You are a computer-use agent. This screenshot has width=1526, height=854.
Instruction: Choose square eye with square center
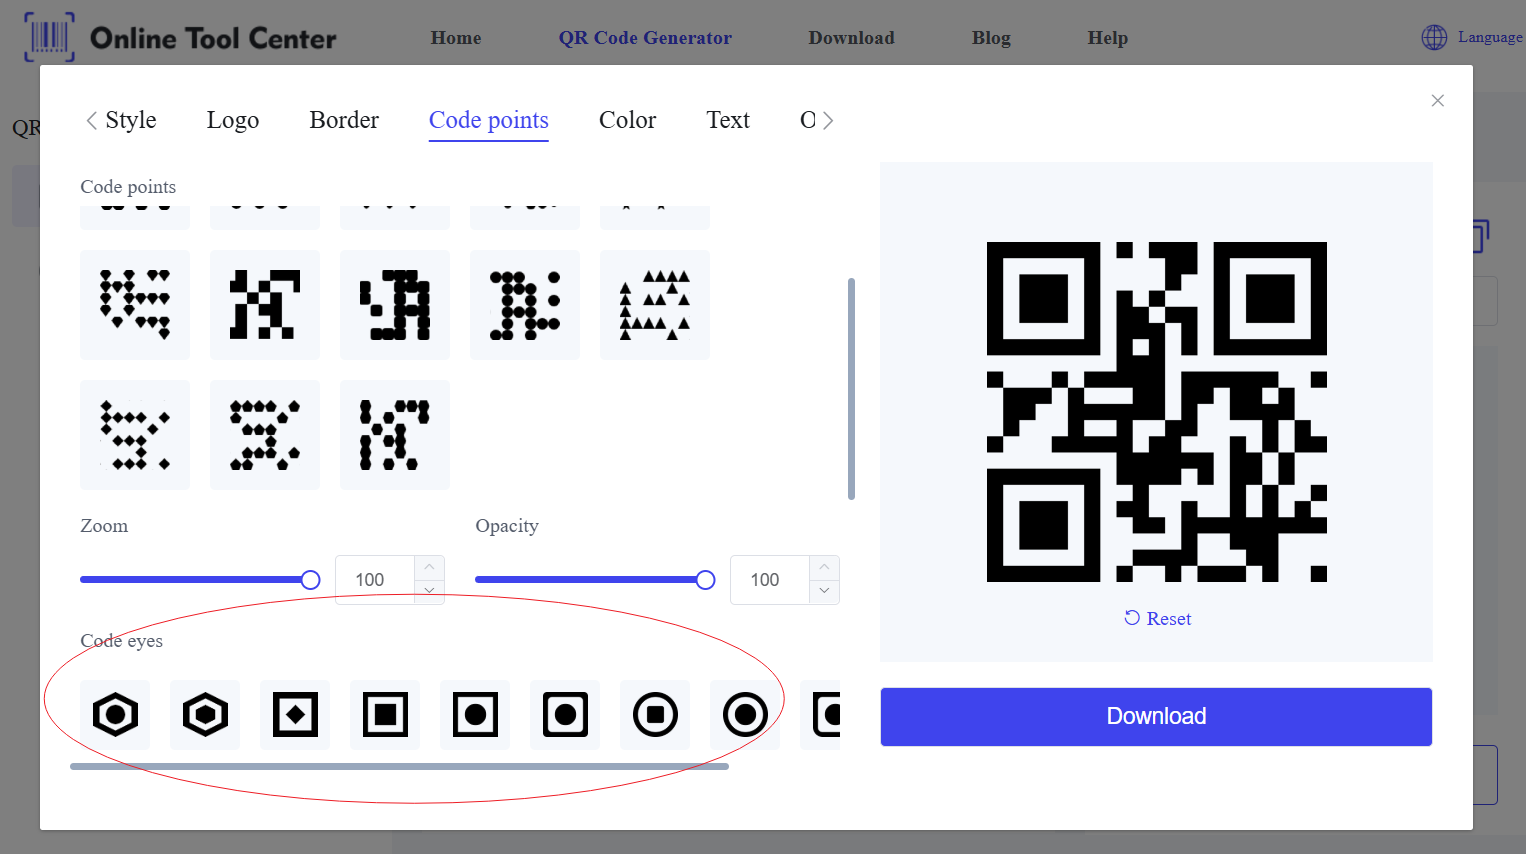coord(385,715)
